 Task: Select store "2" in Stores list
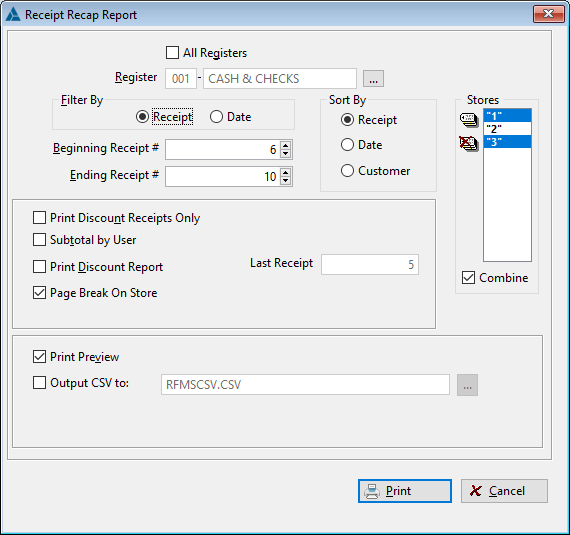pos(507,129)
